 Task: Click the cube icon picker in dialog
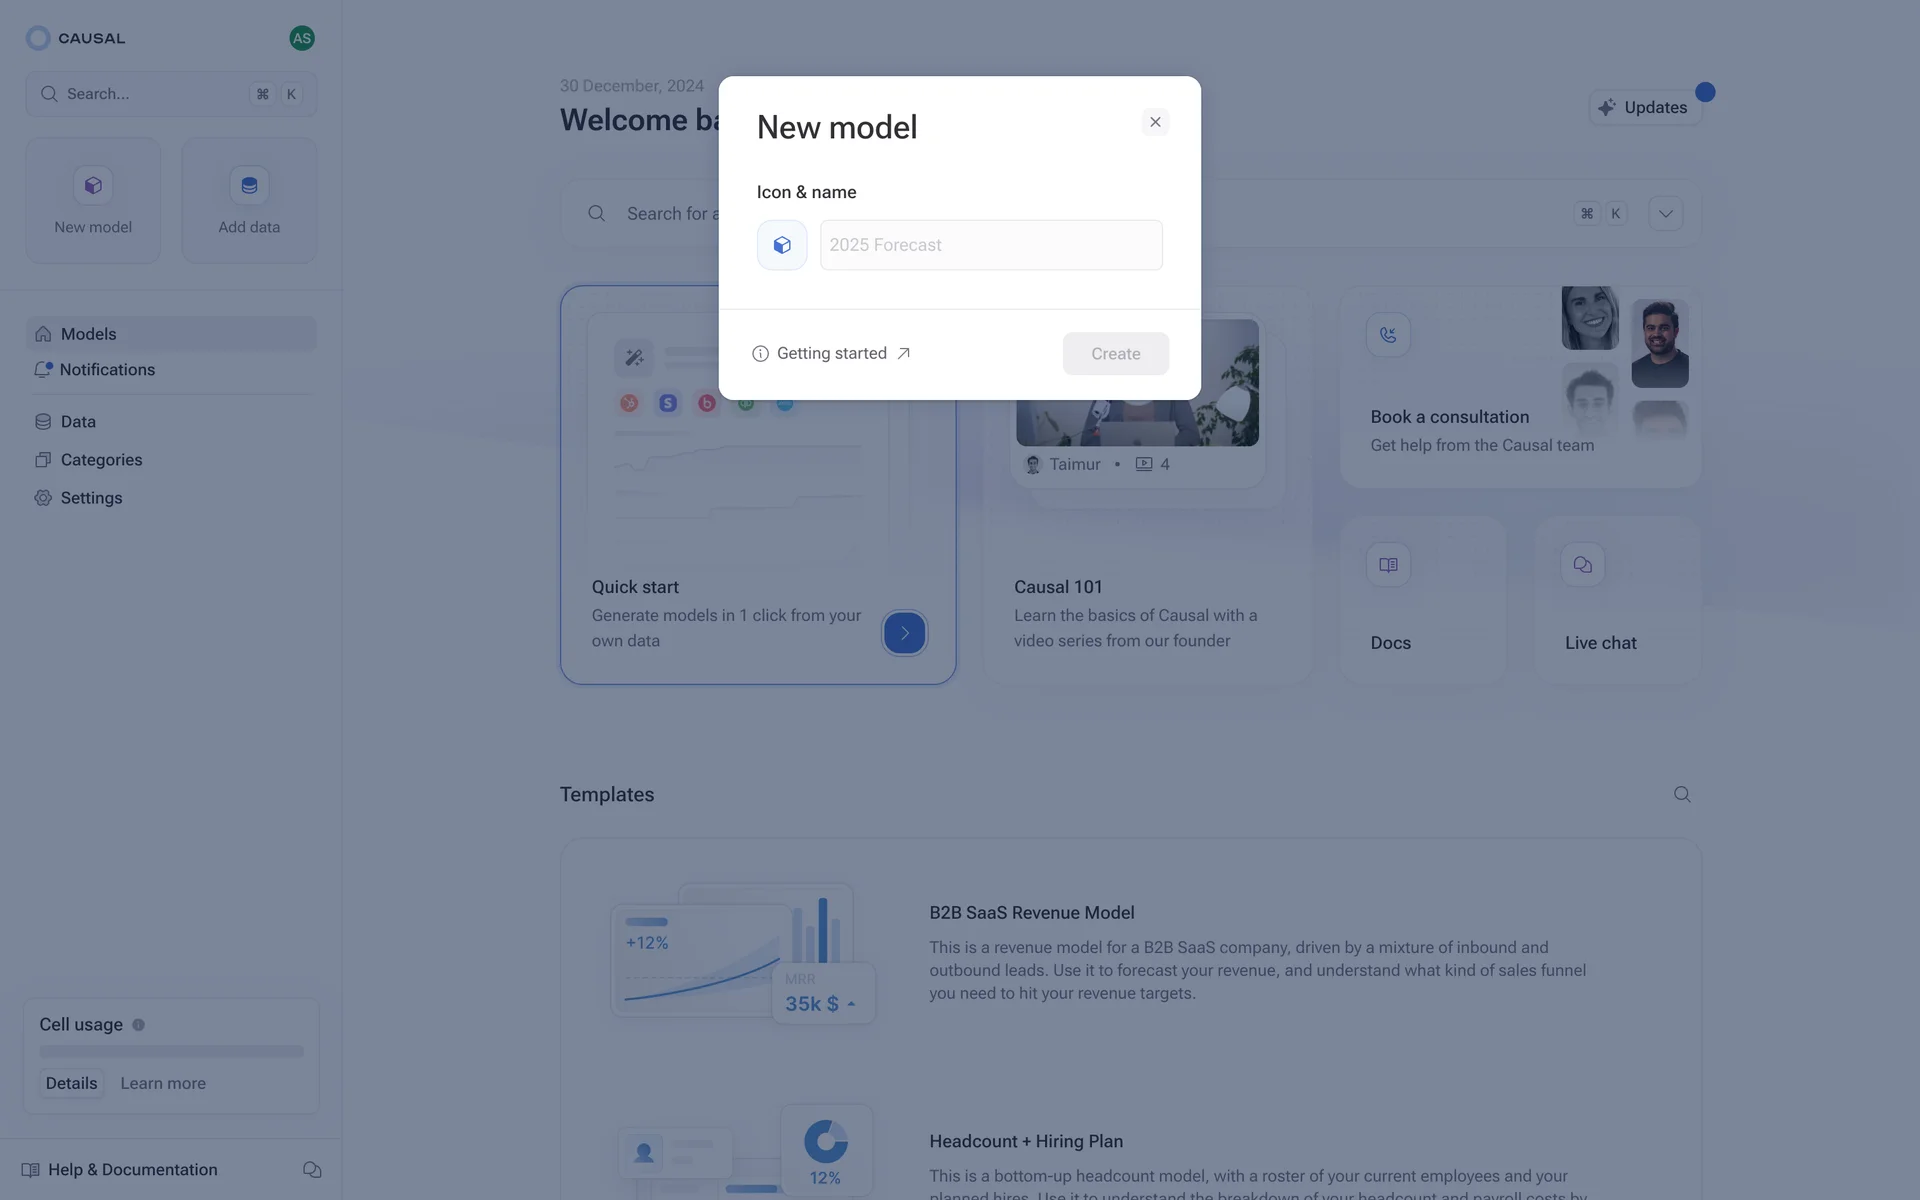tap(782, 245)
